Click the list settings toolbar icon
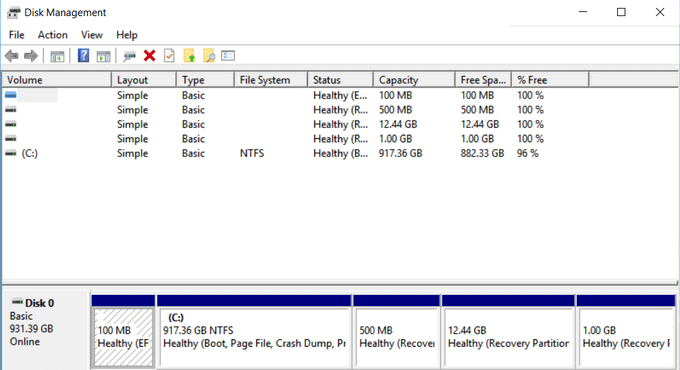The height and width of the screenshot is (370, 680). (228, 56)
